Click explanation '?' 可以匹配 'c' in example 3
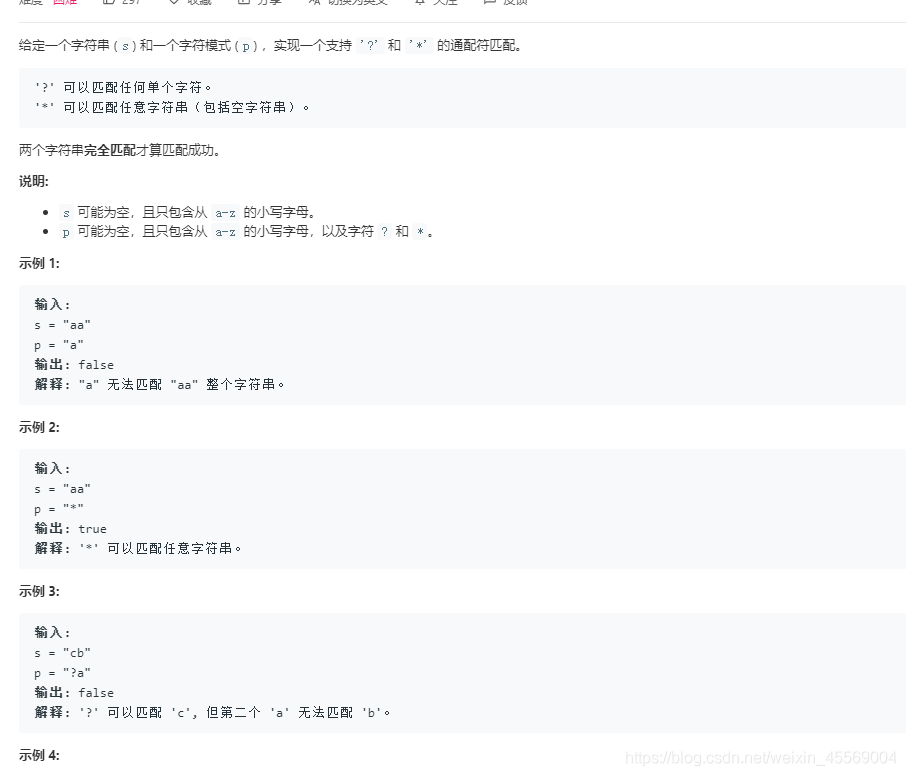Screen dimensions: 906x776 (x=213, y=712)
